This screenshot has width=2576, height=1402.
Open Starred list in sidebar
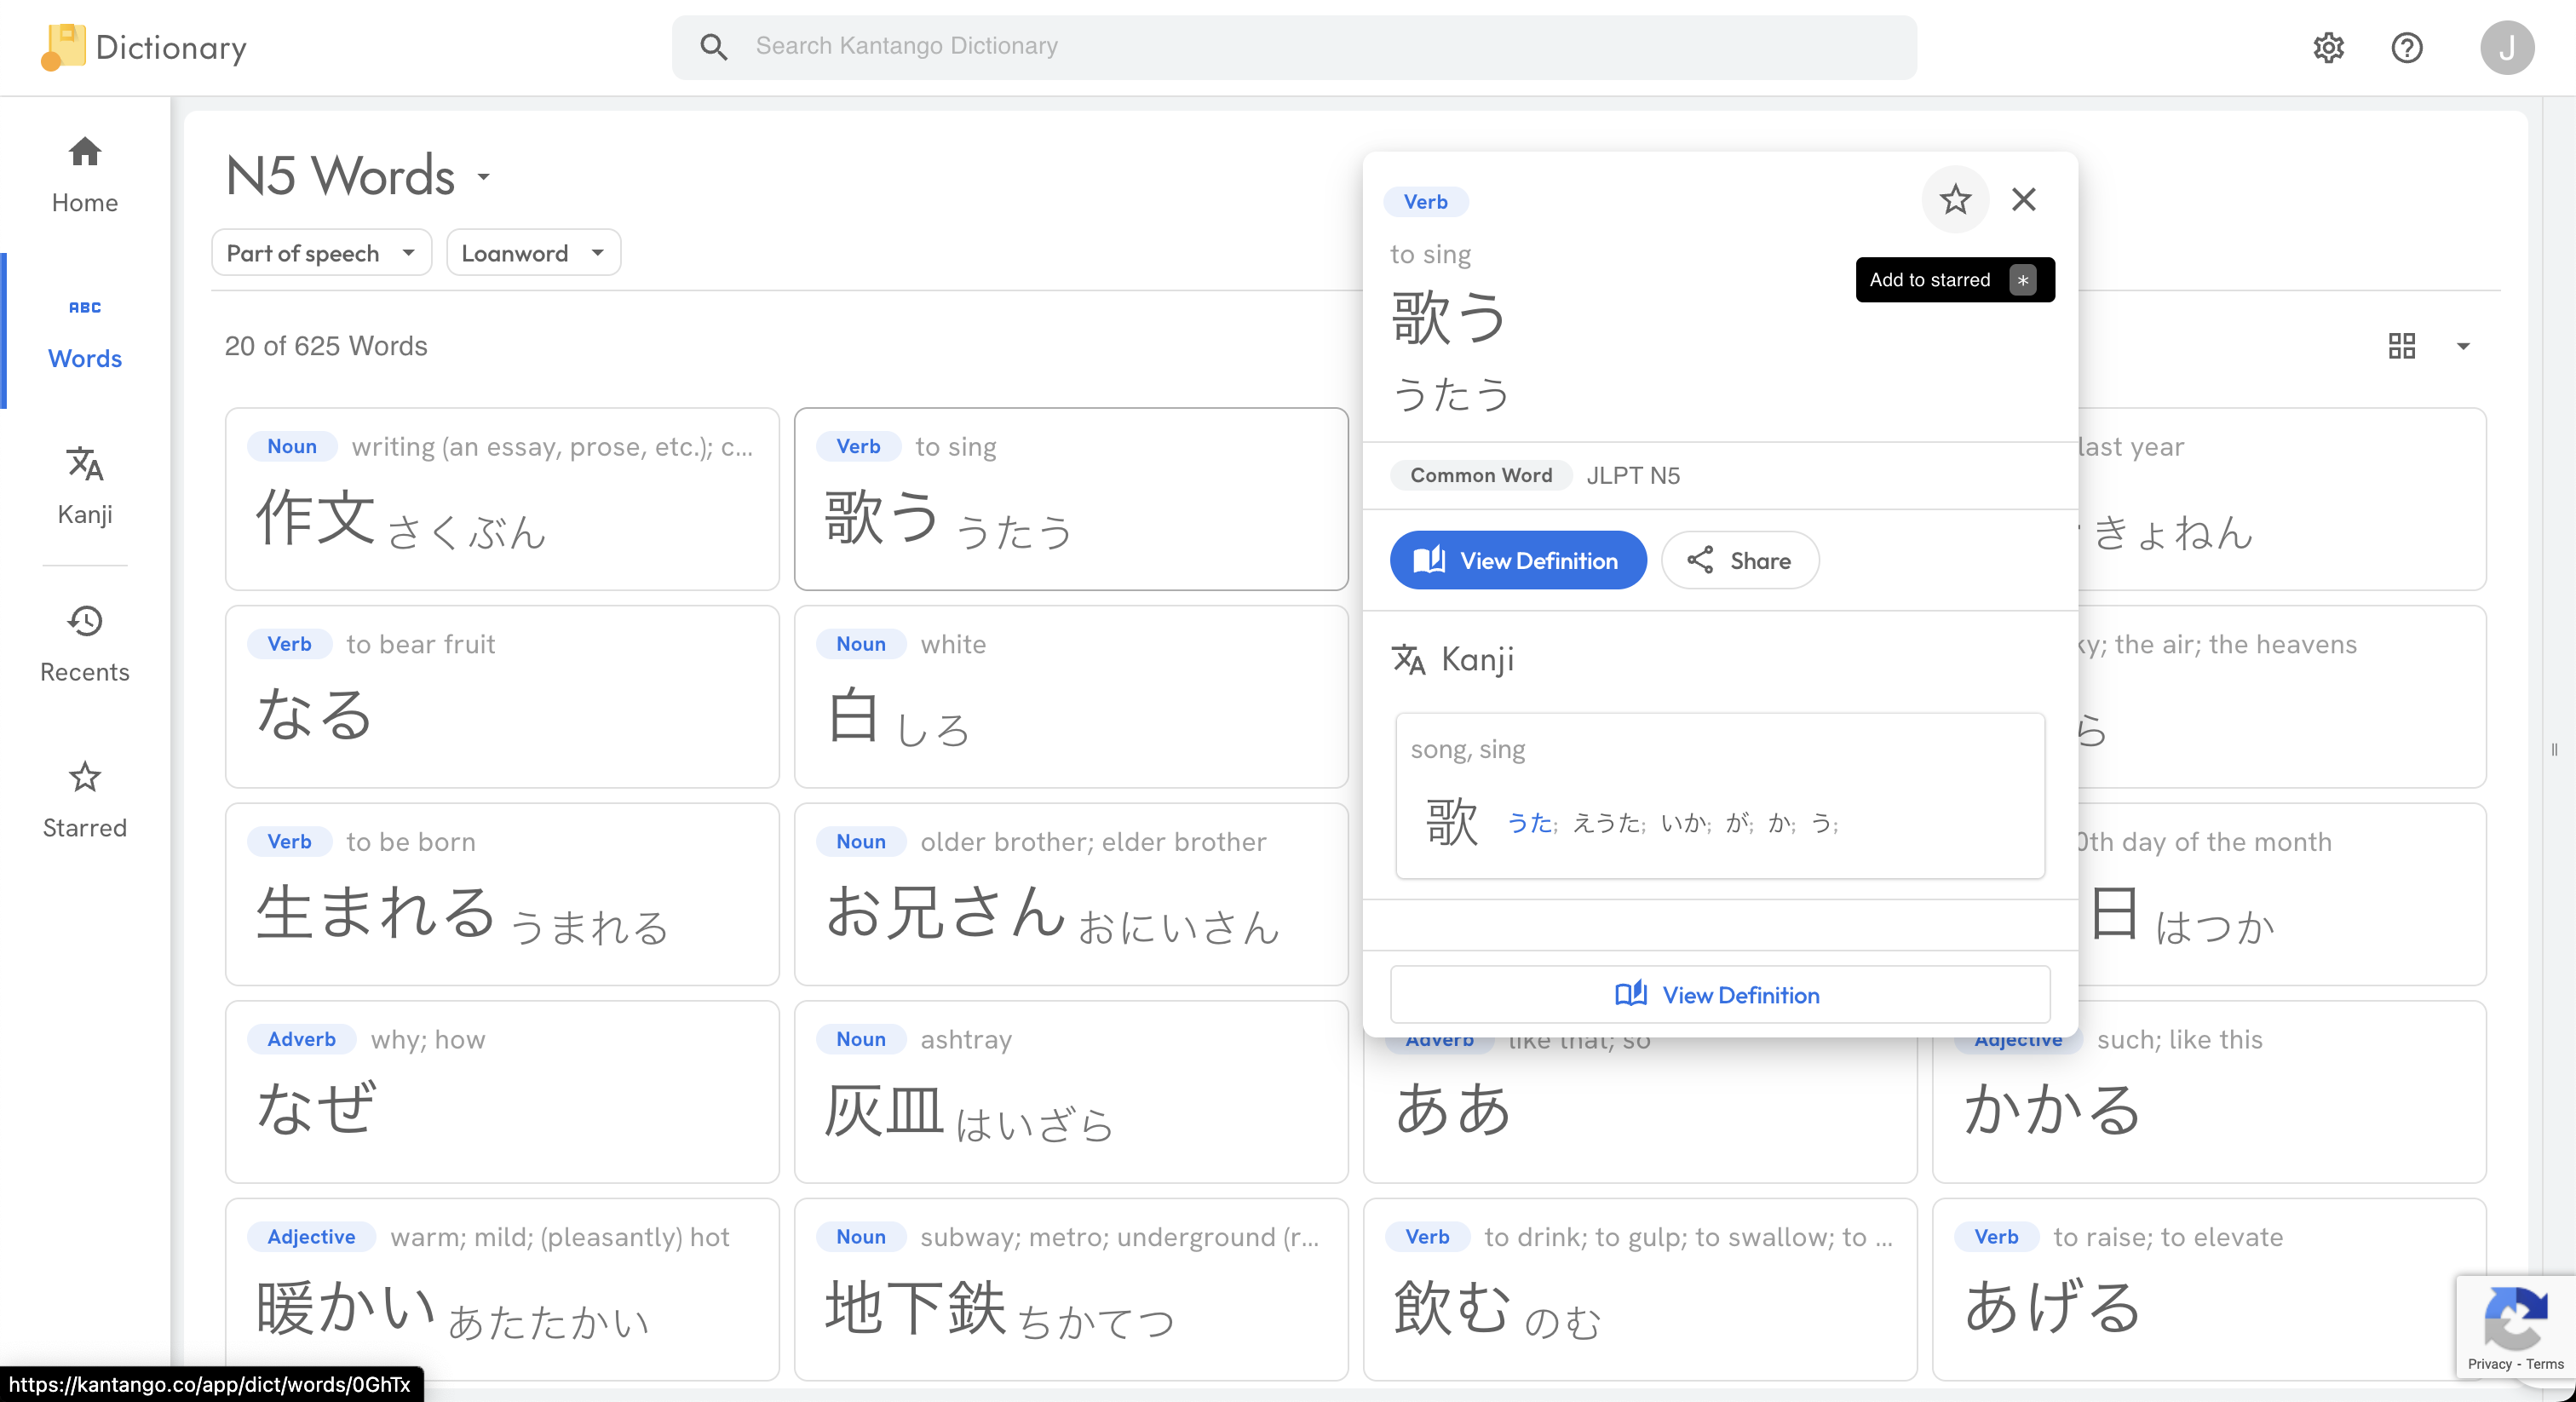click(85, 799)
